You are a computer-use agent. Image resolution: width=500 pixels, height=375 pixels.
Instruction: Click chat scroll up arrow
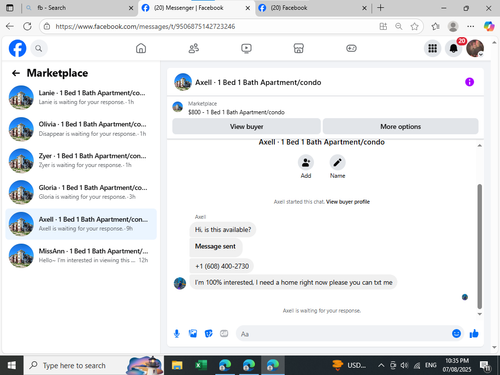[479, 146]
